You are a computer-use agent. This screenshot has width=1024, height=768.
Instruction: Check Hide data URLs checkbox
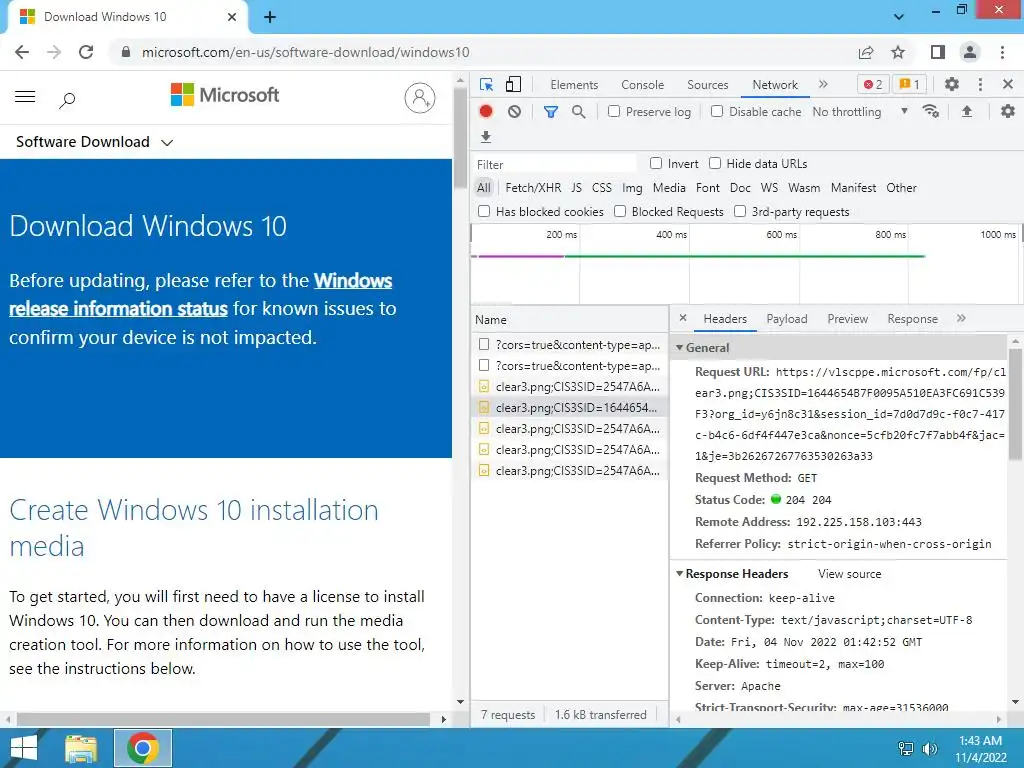(715, 163)
